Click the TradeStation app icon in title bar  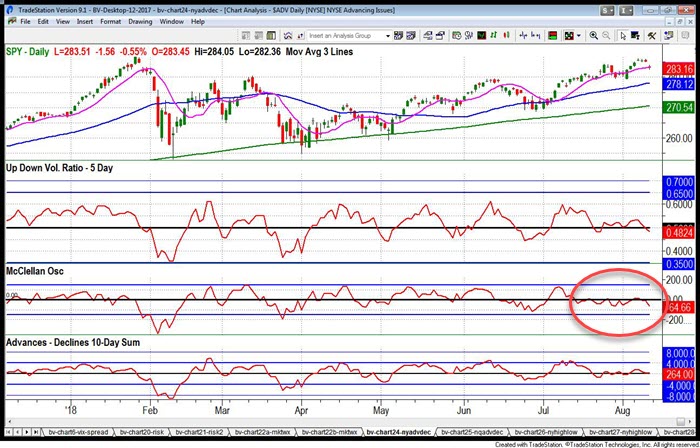coord(8,6)
